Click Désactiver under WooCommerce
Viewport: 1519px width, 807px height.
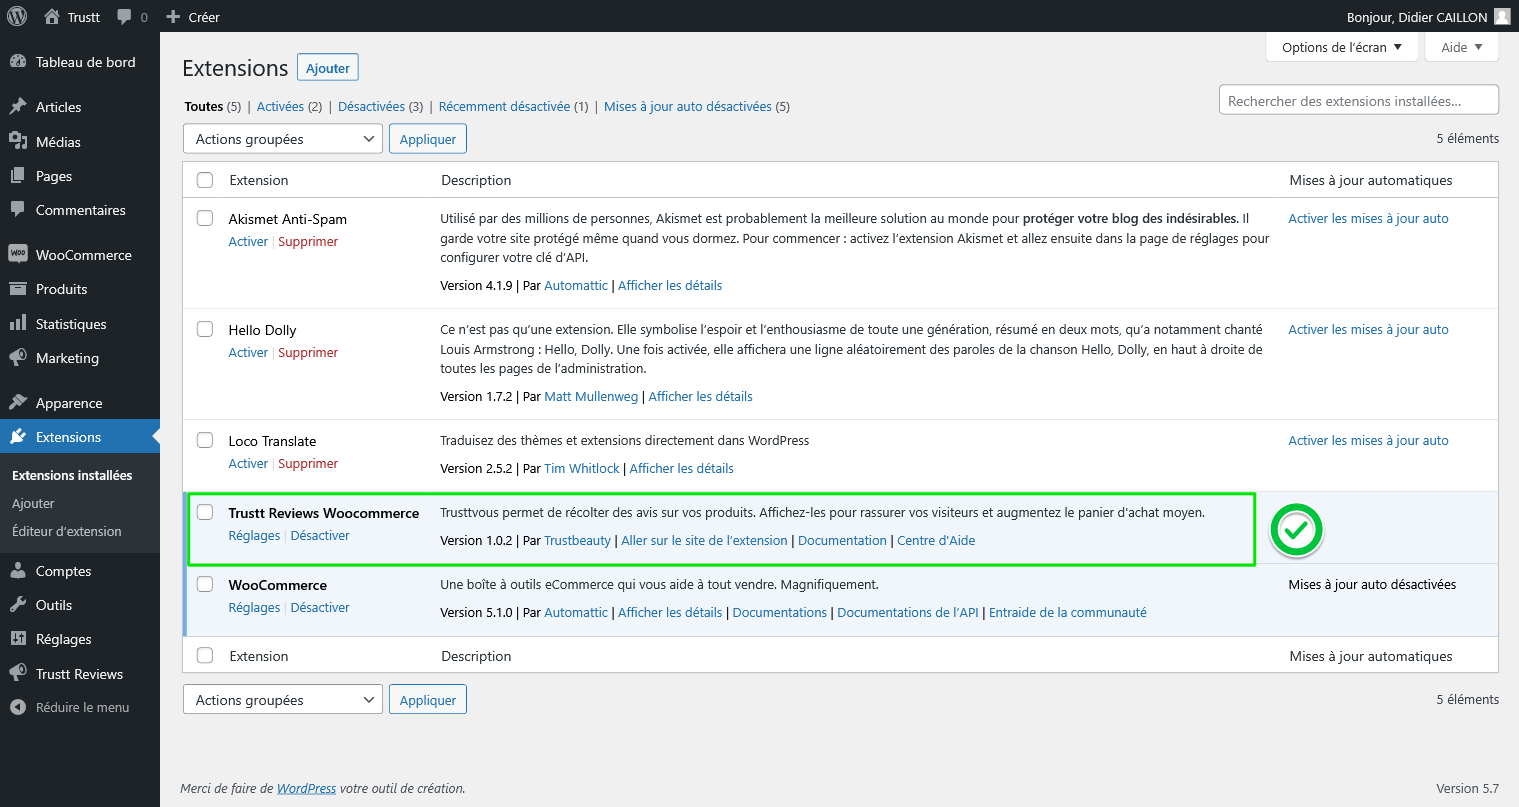point(320,607)
